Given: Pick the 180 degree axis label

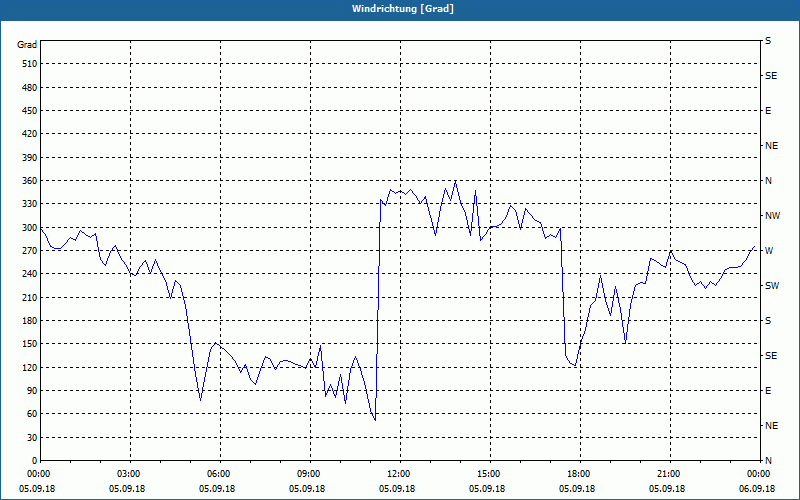Looking at the screenshot, I should click(x=29, y=321).
